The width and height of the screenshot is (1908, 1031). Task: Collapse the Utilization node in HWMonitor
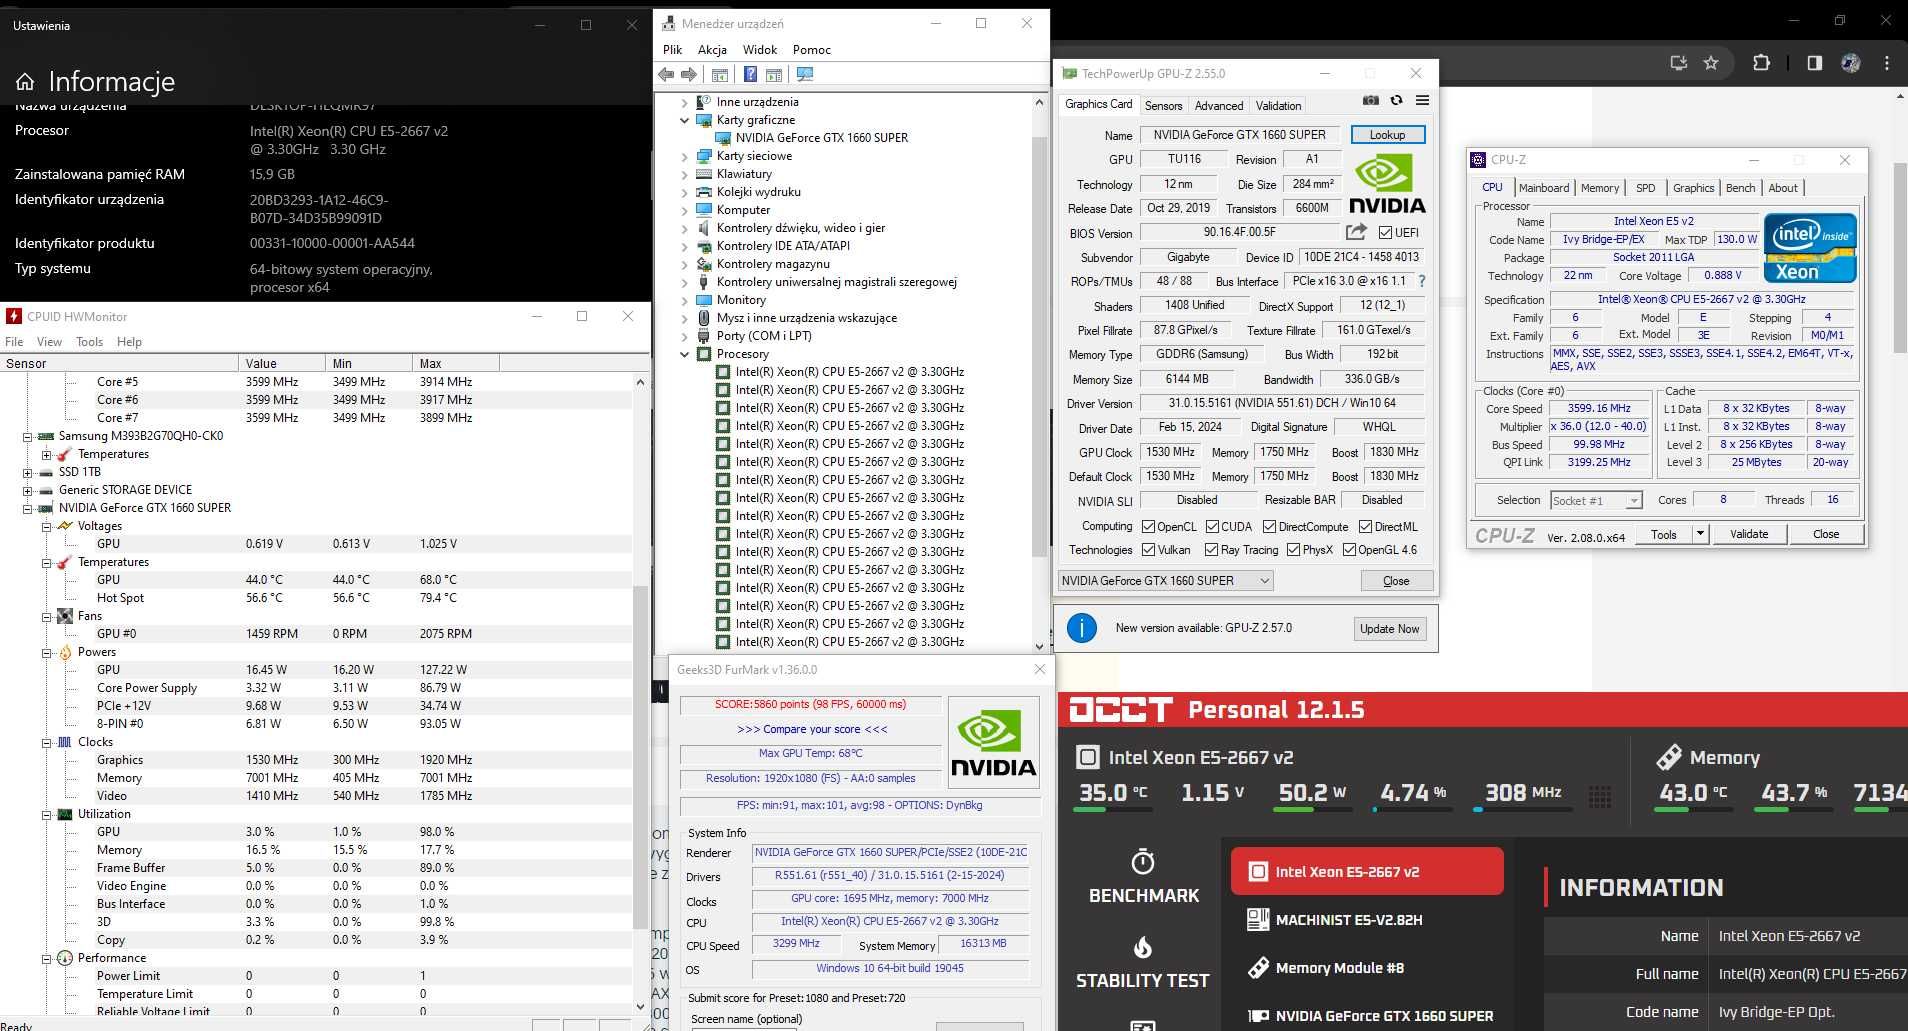[47, 814]
